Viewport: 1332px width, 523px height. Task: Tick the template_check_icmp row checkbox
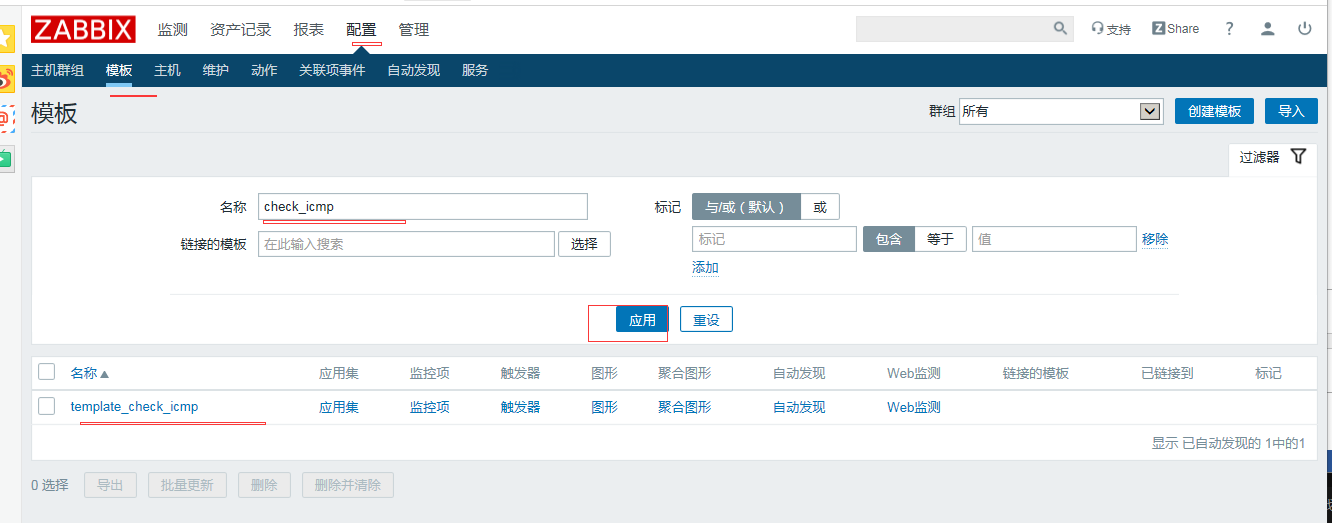coord(47,406)
